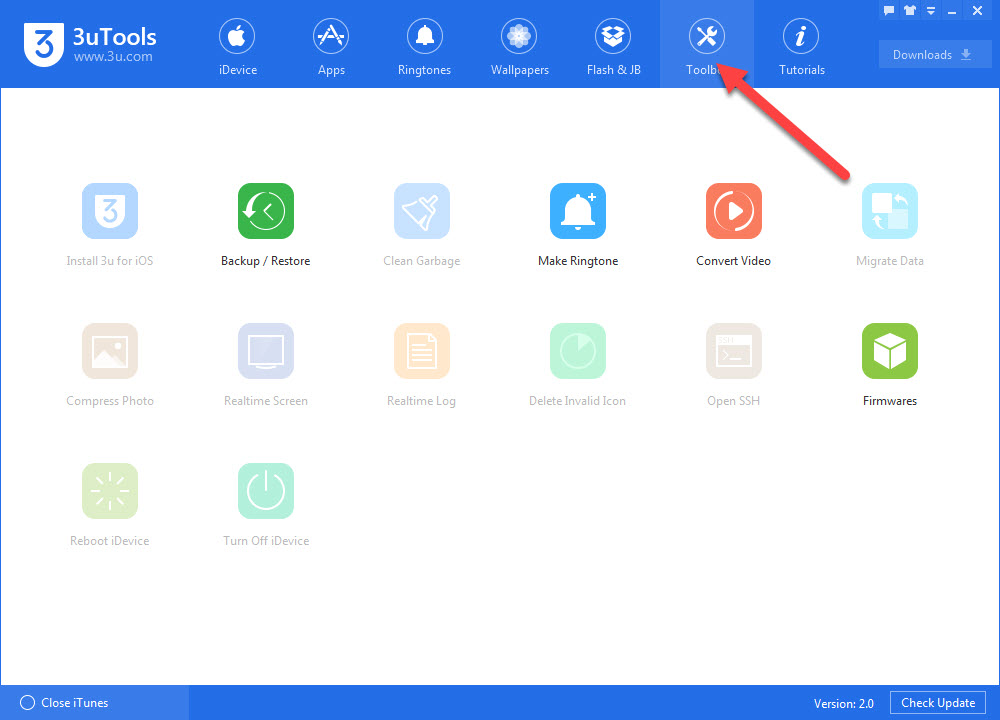The height and width of the screenshot is (720, 1000).
Task: Open the Flash & JB section
Action: coord(613,46)
